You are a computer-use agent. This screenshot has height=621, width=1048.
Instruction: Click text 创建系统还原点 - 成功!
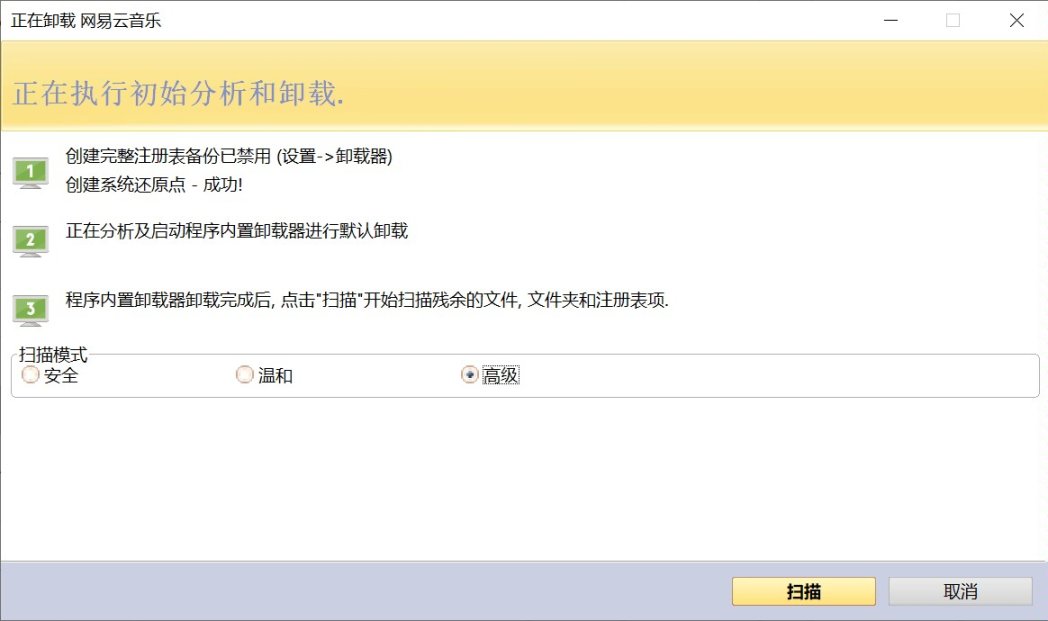[154, 185]
